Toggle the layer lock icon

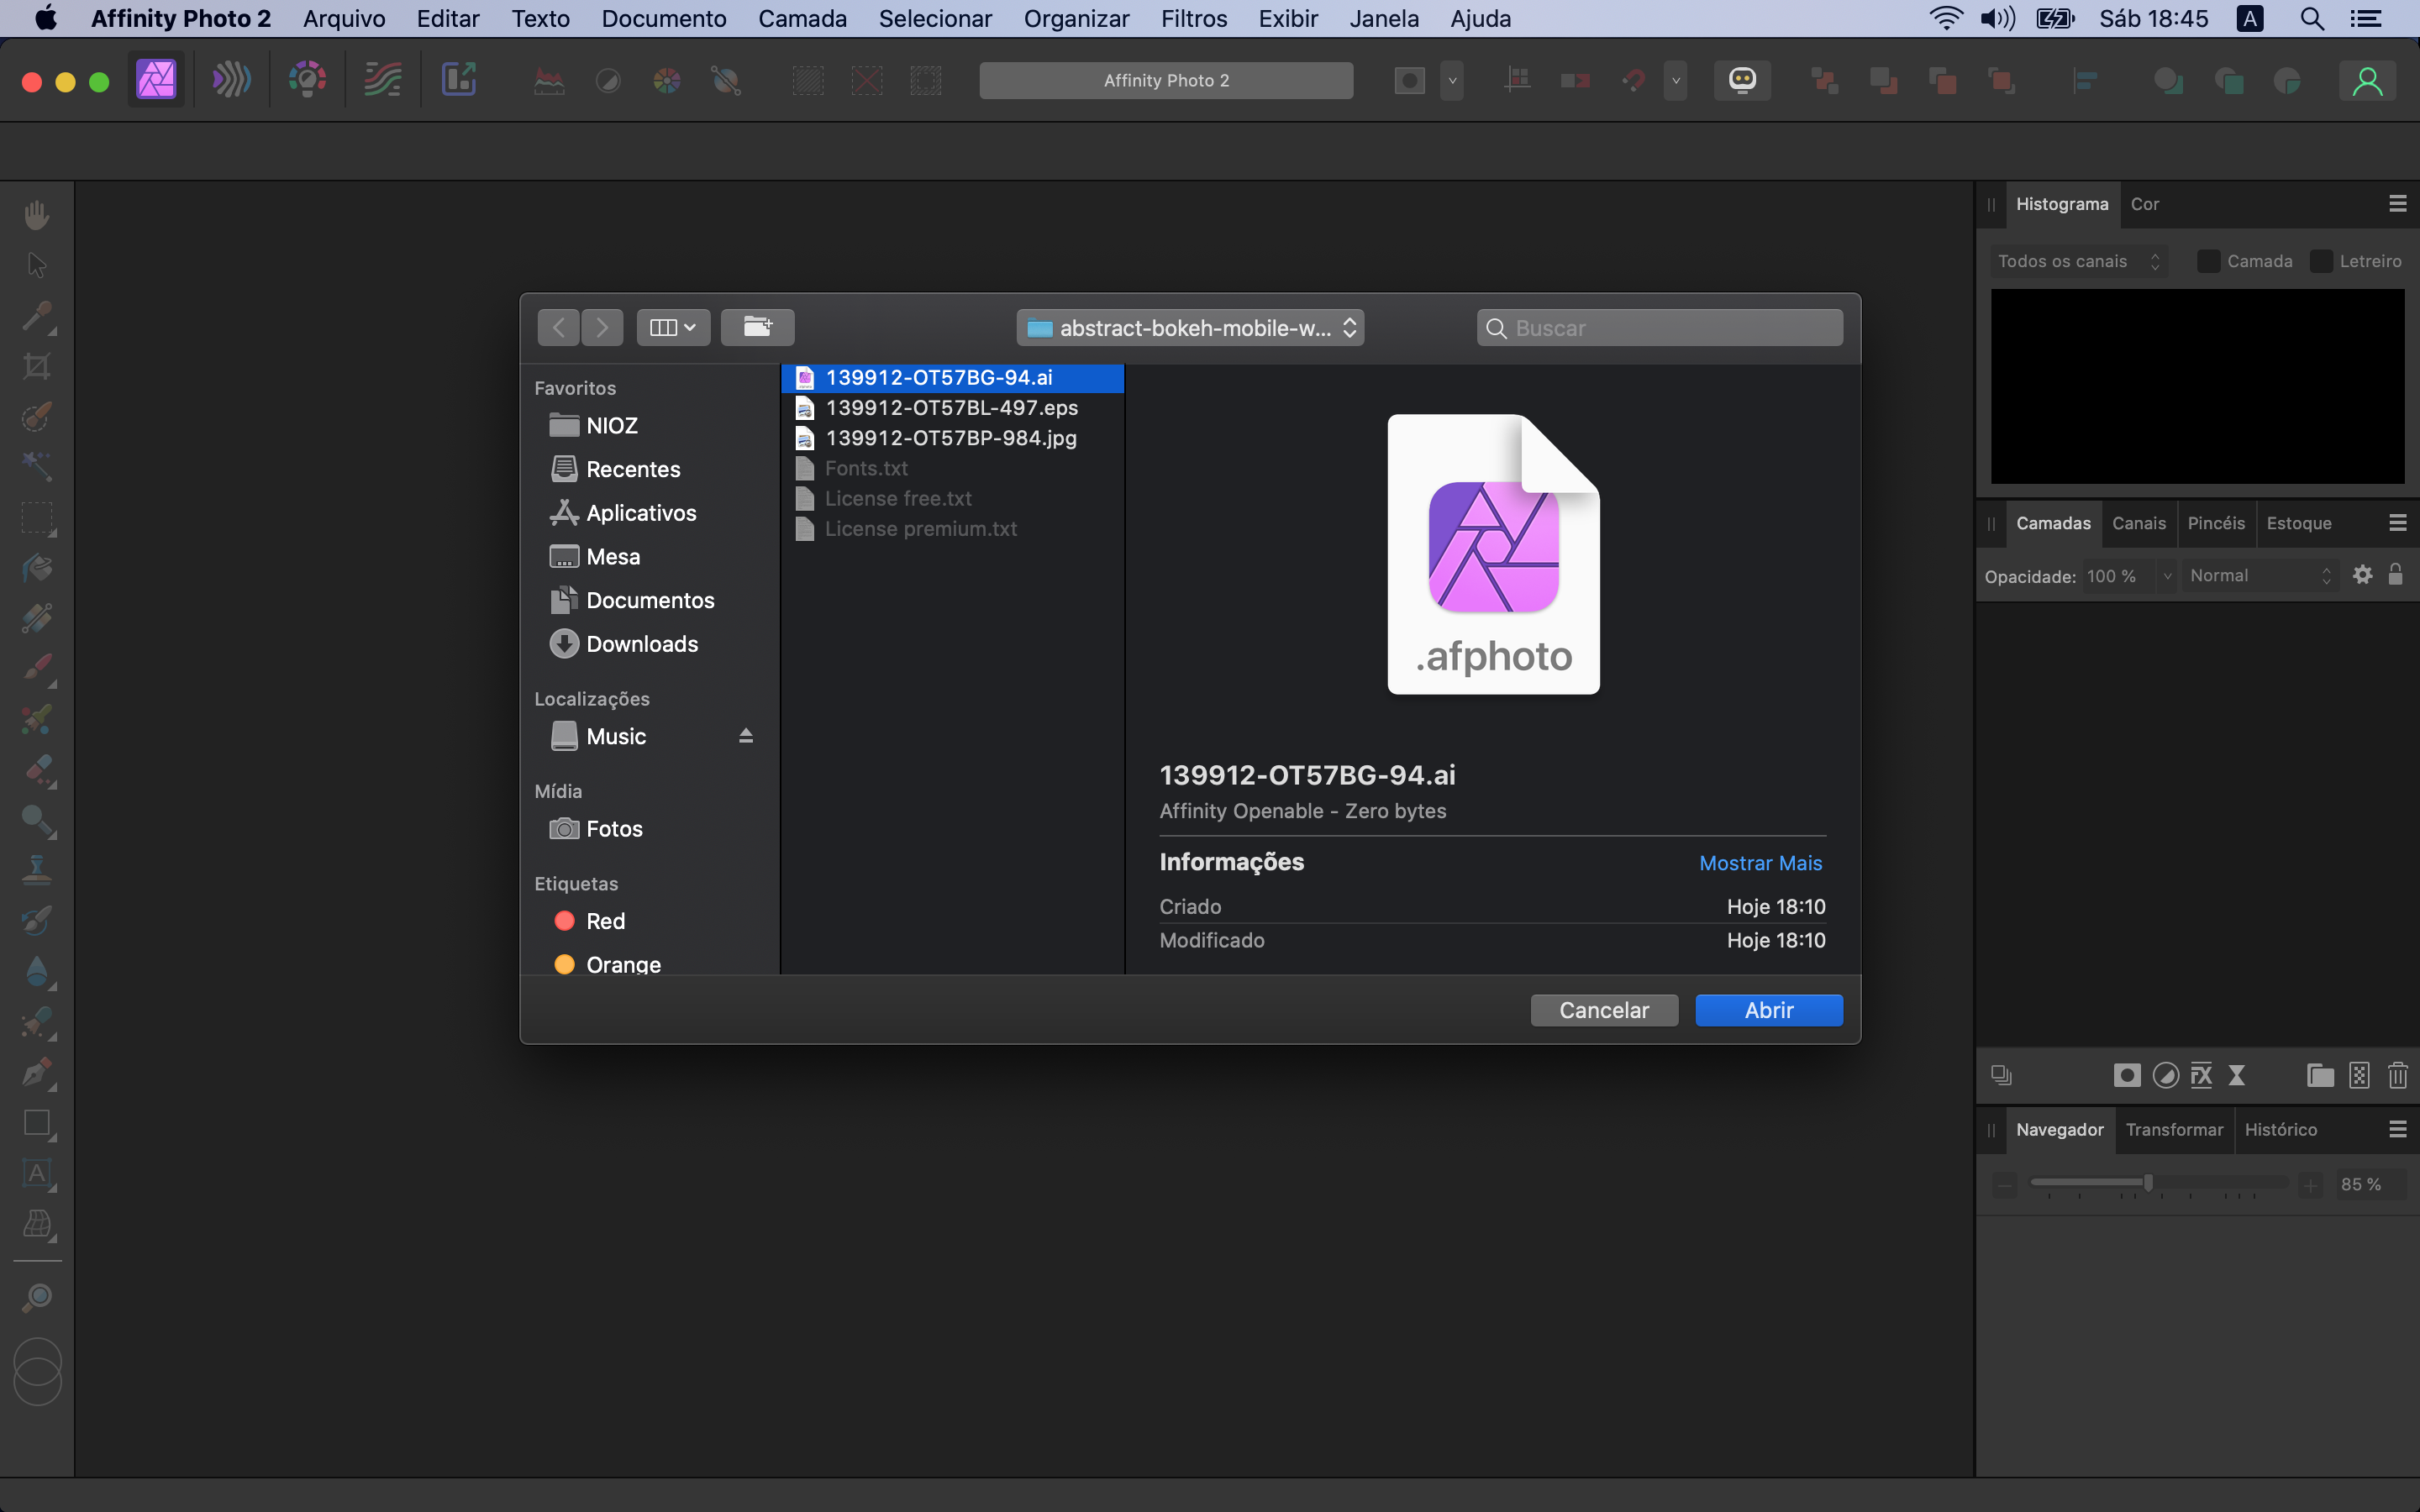(x=2395, y=574)
